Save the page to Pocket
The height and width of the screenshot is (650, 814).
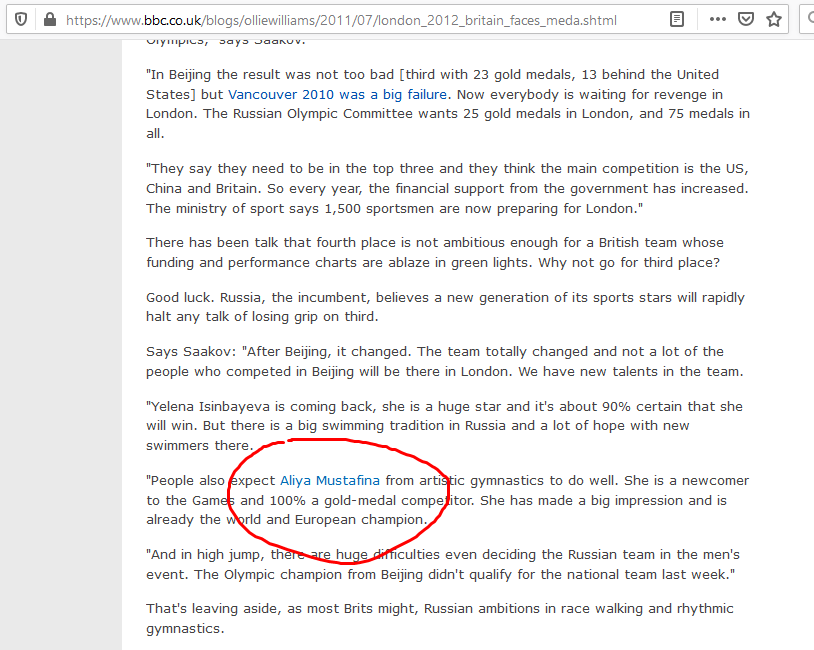click(746, 20)
